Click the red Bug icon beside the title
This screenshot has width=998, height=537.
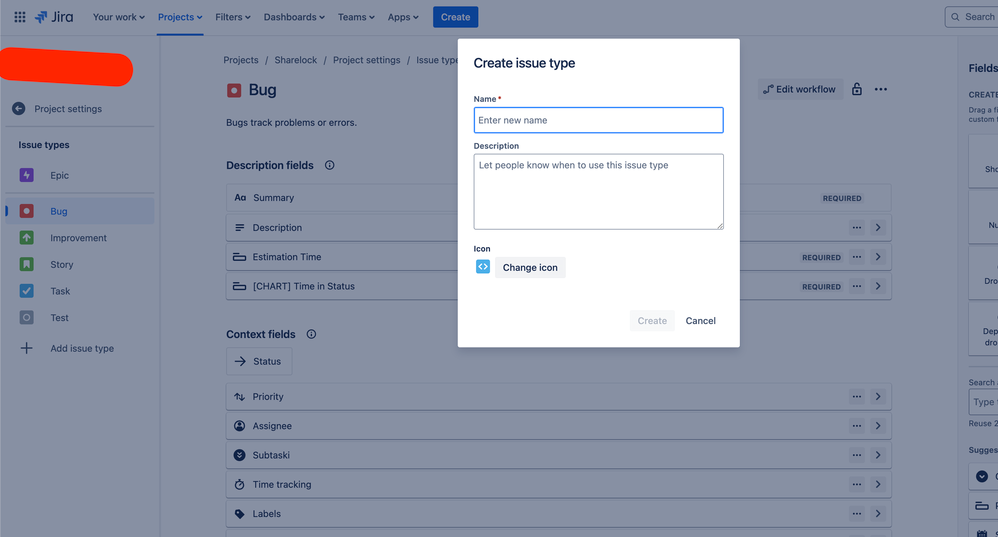234,90
